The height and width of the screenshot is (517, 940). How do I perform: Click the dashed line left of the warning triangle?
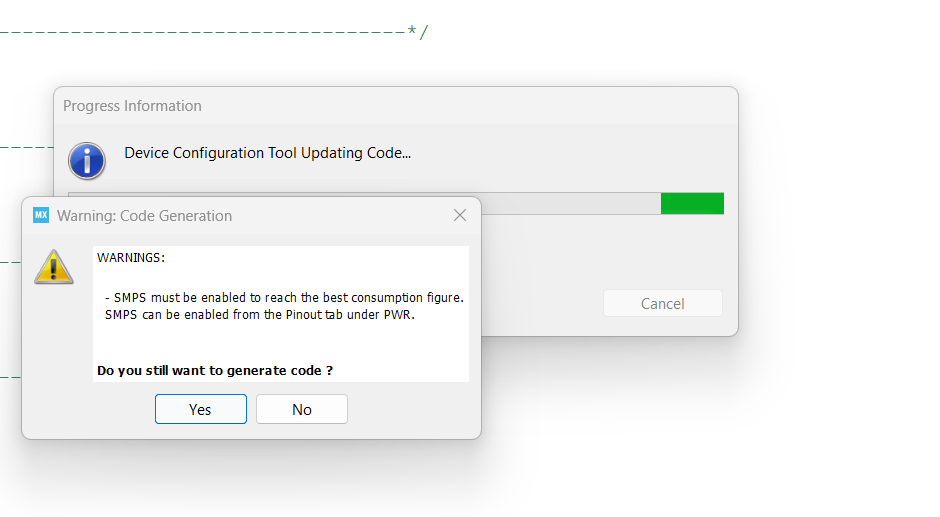[10, 262]
